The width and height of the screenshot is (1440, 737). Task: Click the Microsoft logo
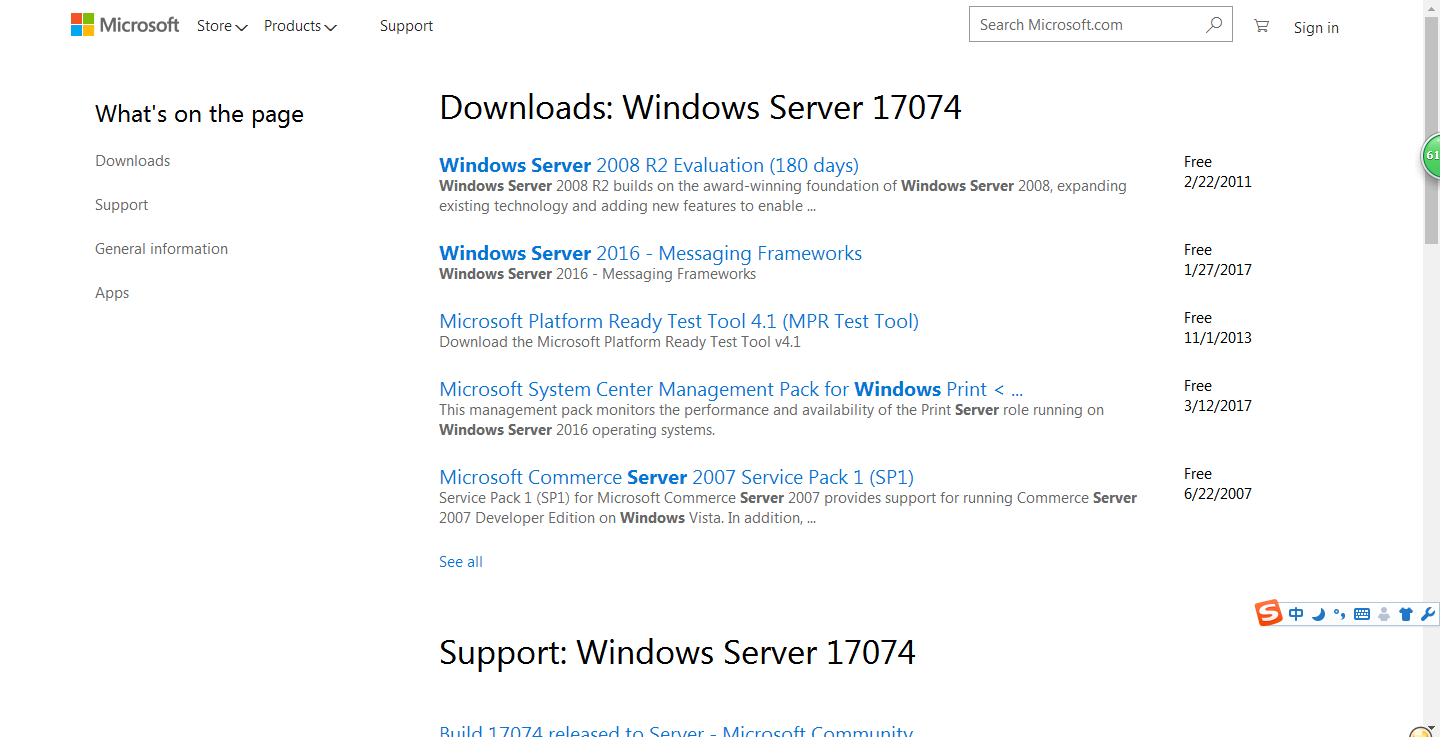coord(125,25)
